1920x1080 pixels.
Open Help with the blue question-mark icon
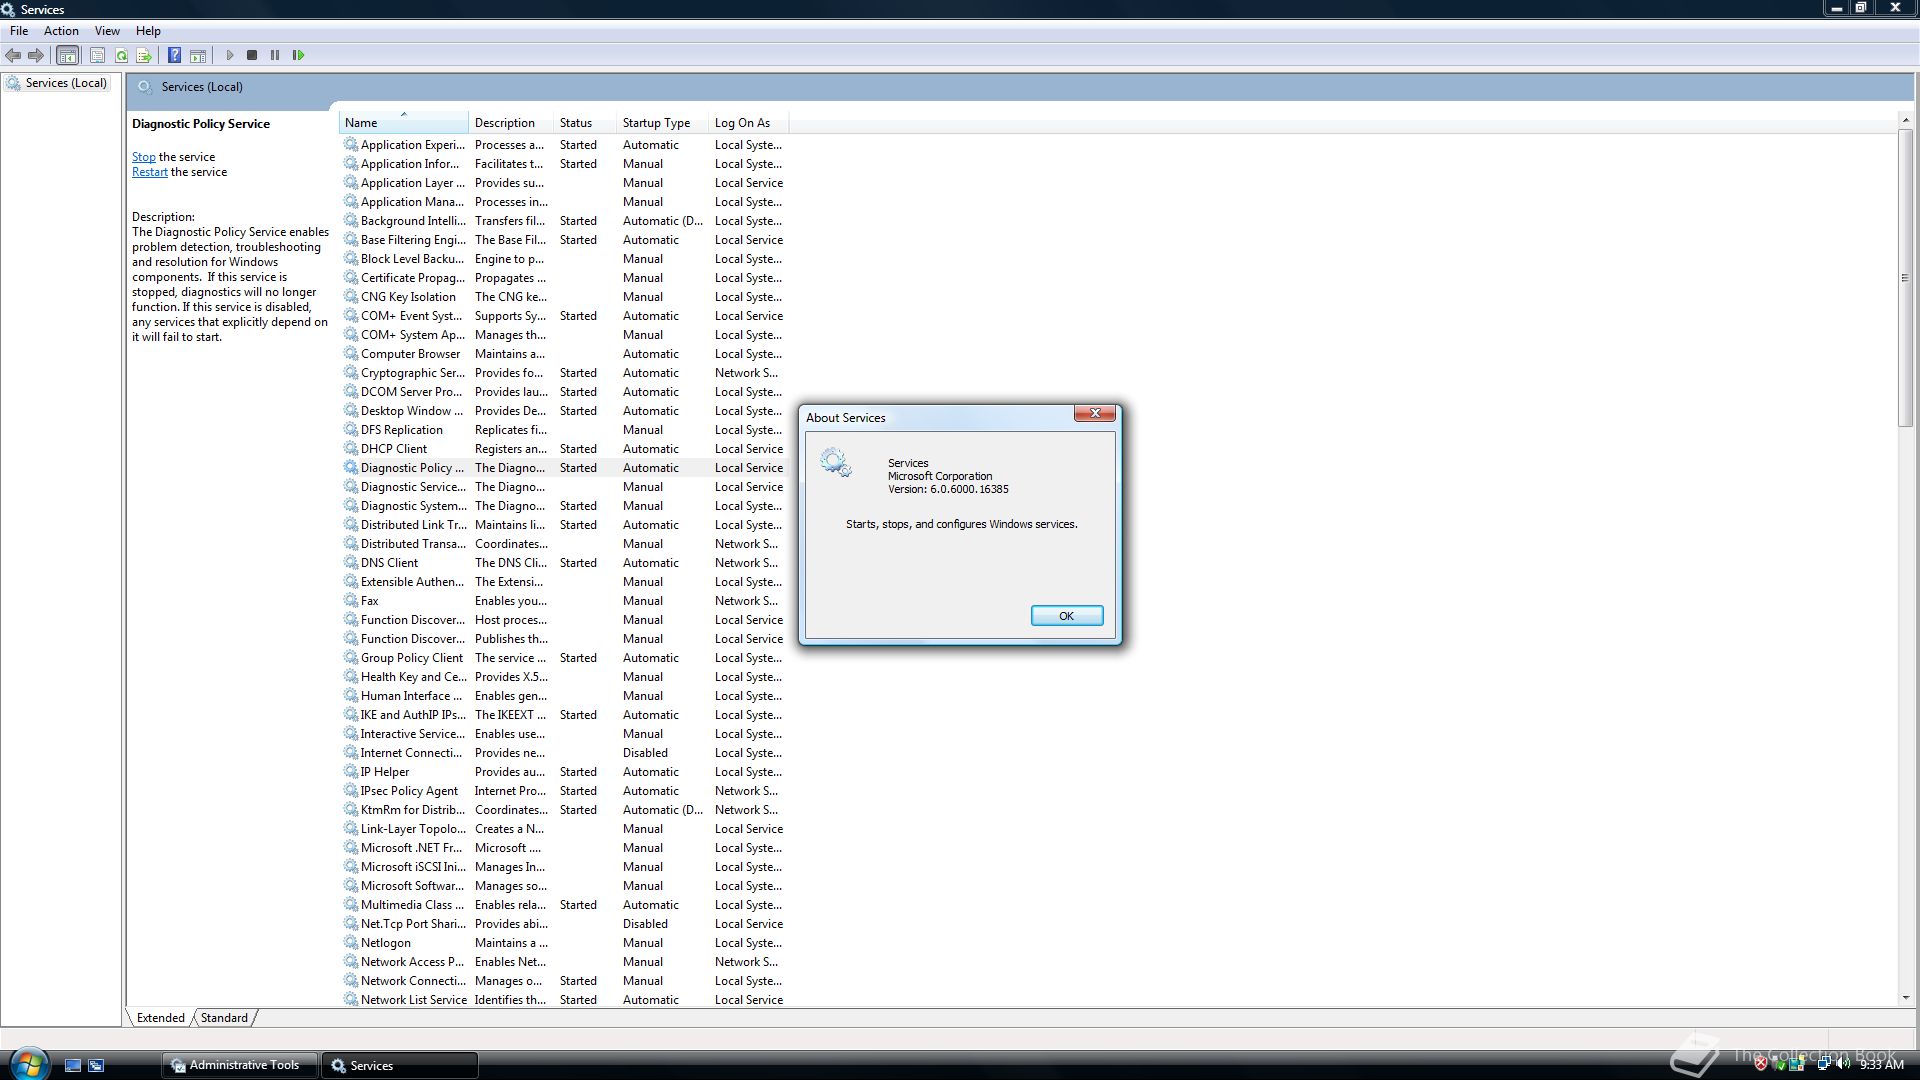point(174,55)
